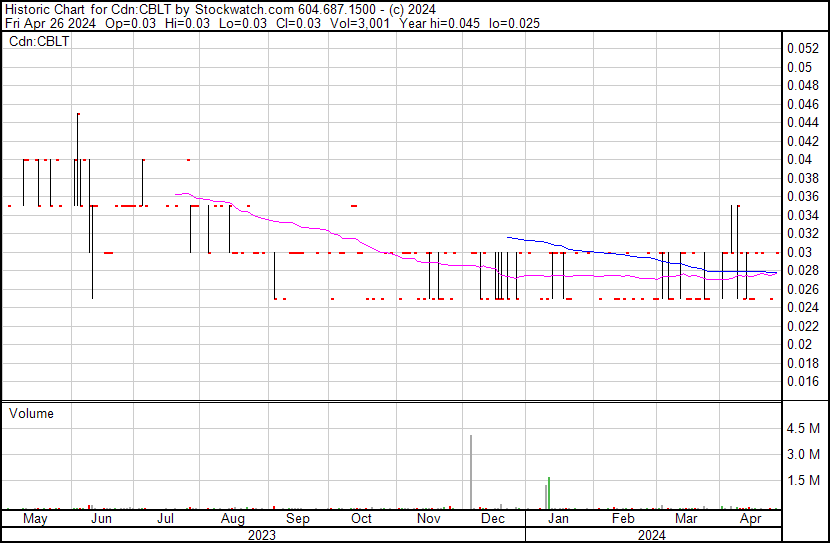Select the Dec month label on time axis

(x=492, y=519)
